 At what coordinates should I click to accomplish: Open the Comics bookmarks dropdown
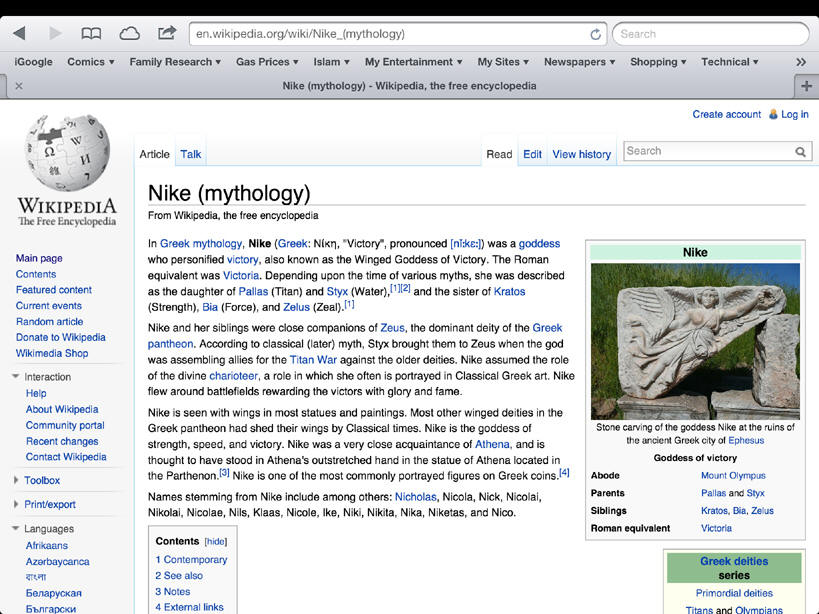tap(90, 62)
